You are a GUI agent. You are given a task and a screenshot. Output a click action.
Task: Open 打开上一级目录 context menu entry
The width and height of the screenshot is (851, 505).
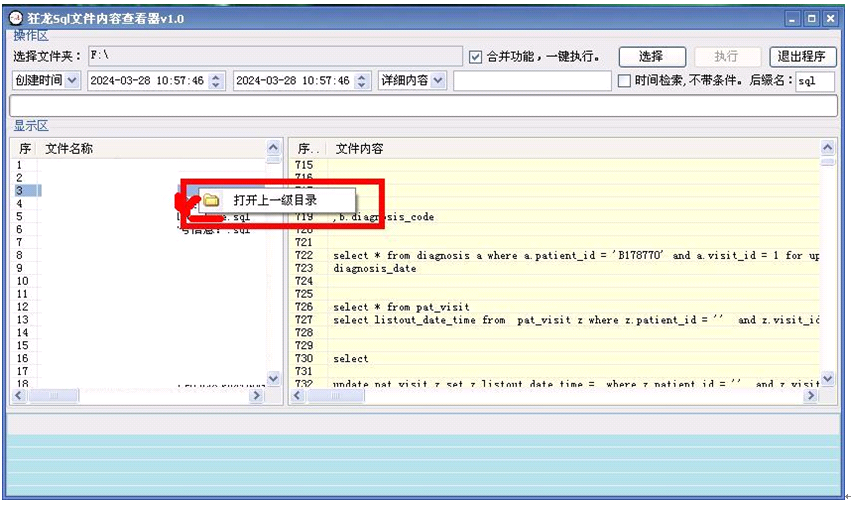[277, 200]
